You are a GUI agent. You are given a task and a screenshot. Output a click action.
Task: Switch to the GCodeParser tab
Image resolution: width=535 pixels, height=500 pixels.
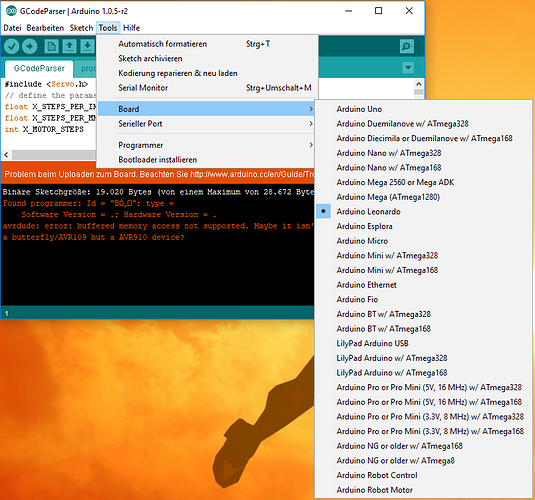coord(39,69)
